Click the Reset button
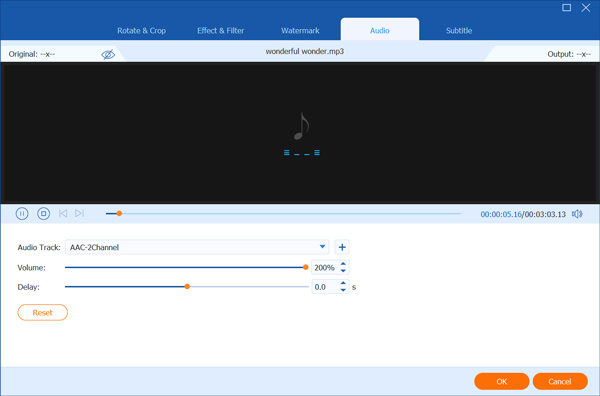Viewport: 600px width, 396px height. click(42, 313)
